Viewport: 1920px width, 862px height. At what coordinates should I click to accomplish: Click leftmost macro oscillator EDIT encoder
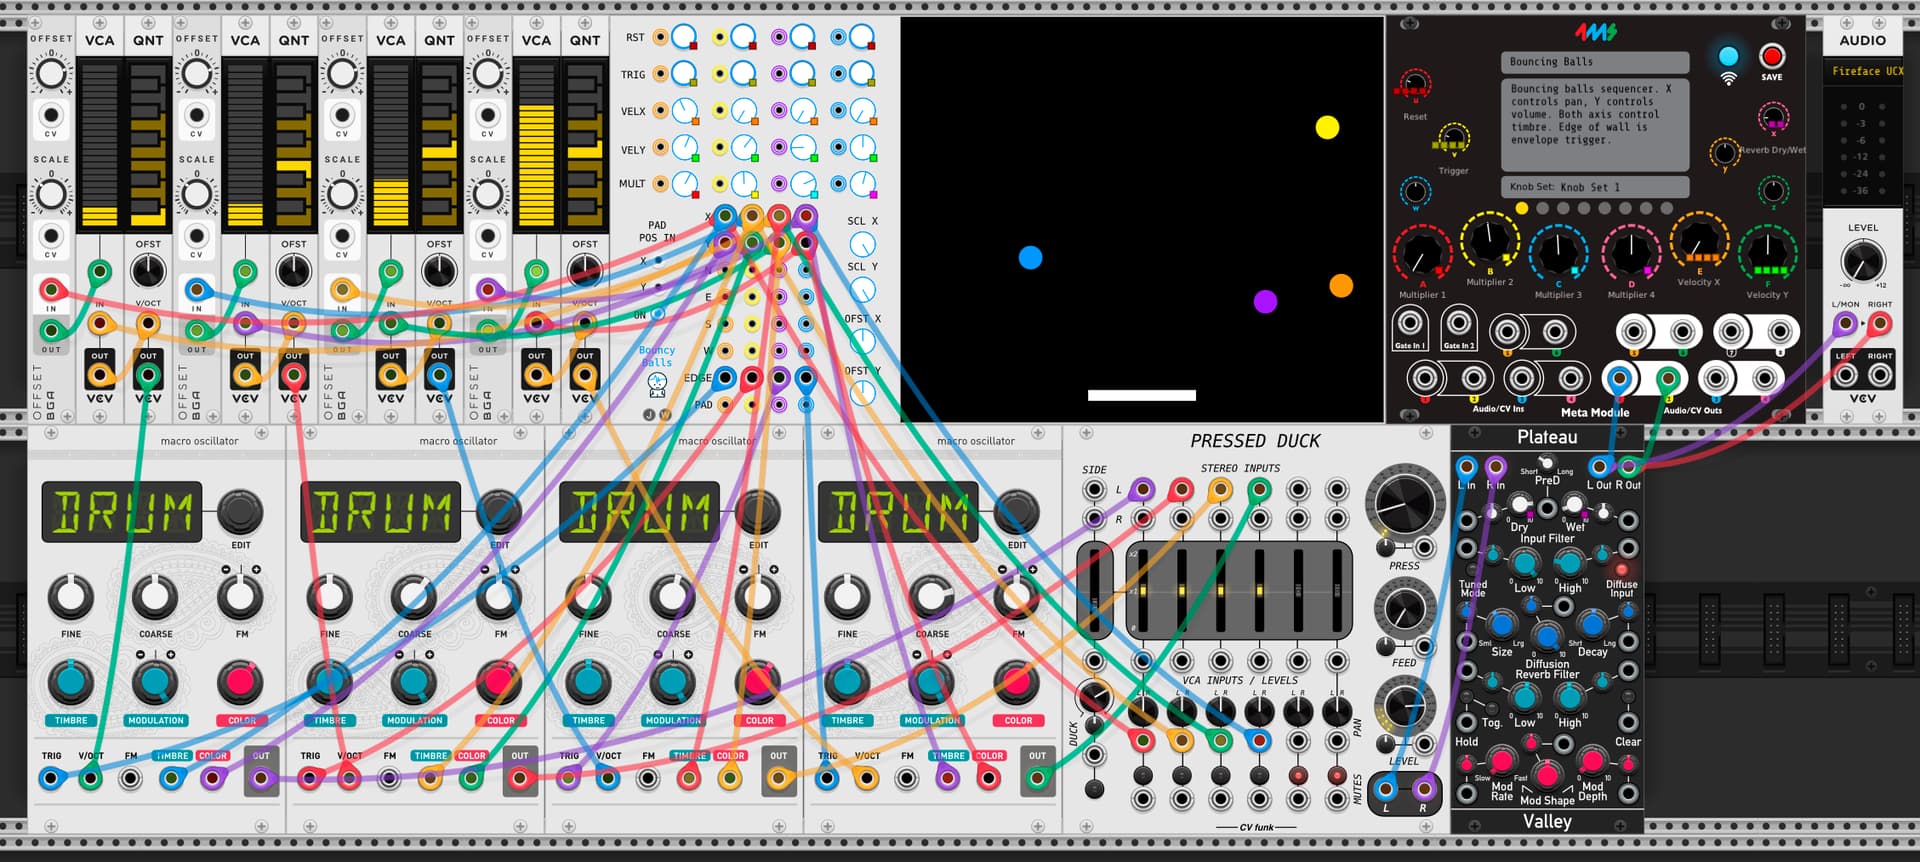[x=240, y=511]
